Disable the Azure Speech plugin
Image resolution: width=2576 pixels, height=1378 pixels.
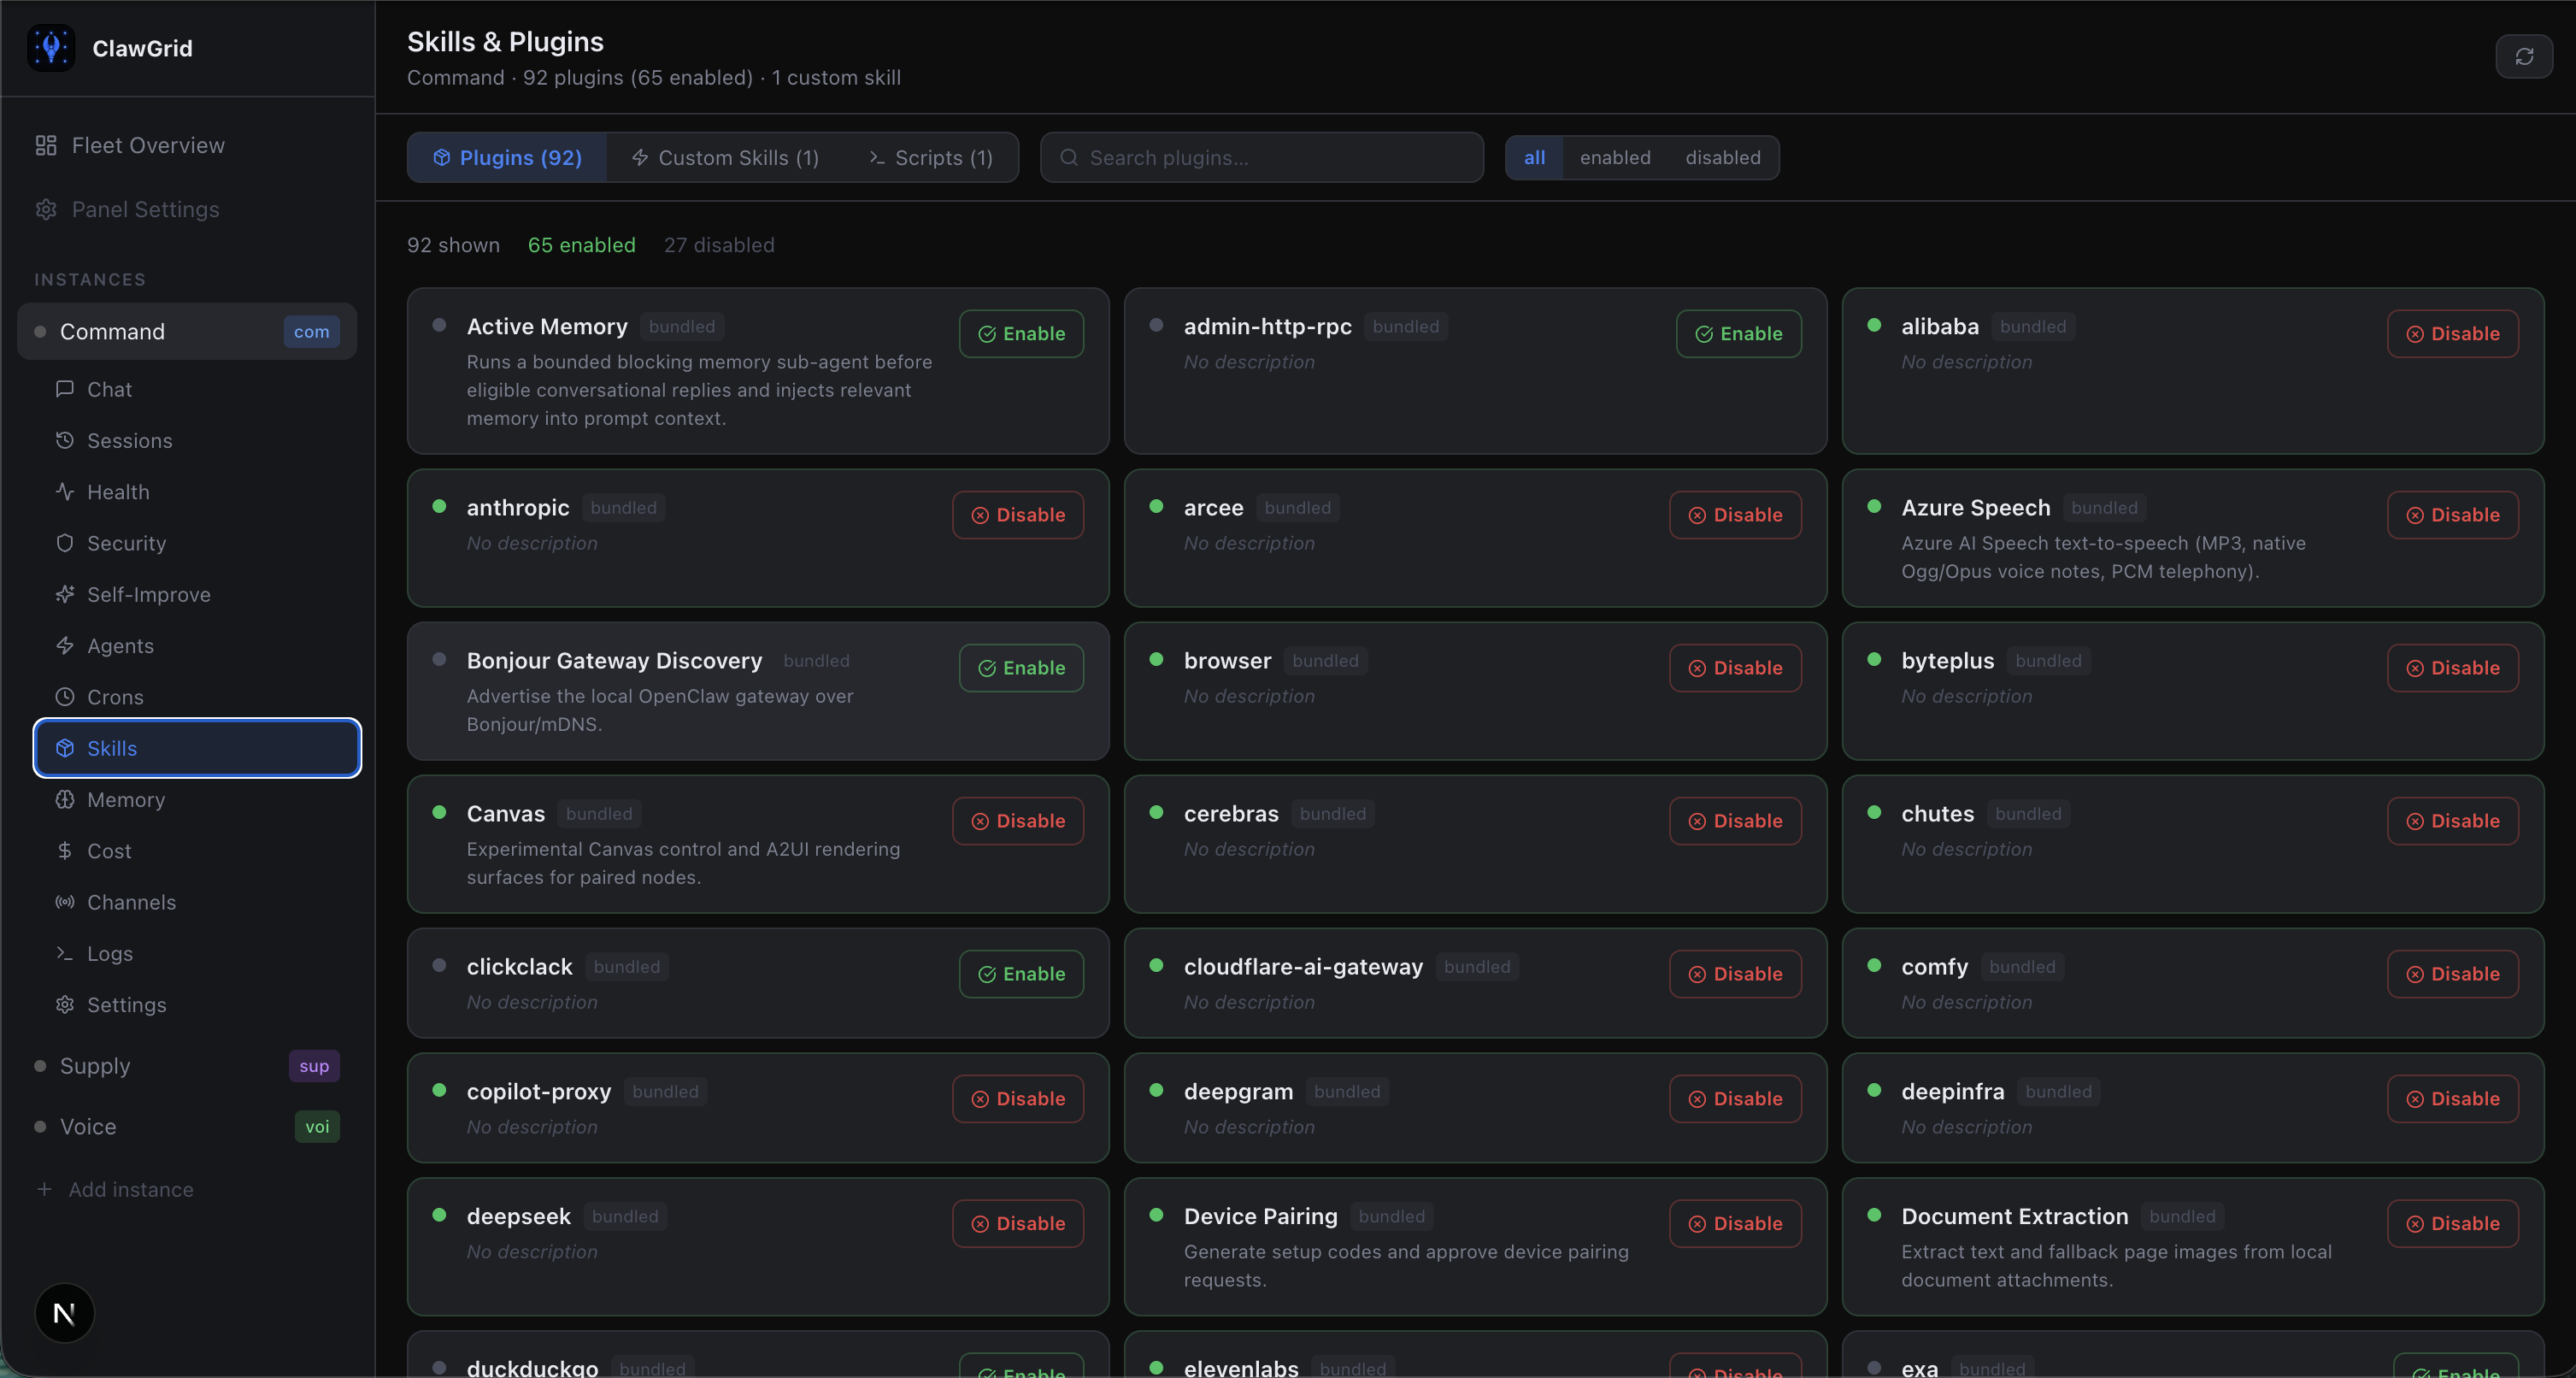pyautogui.click(x=2452, y=515)
